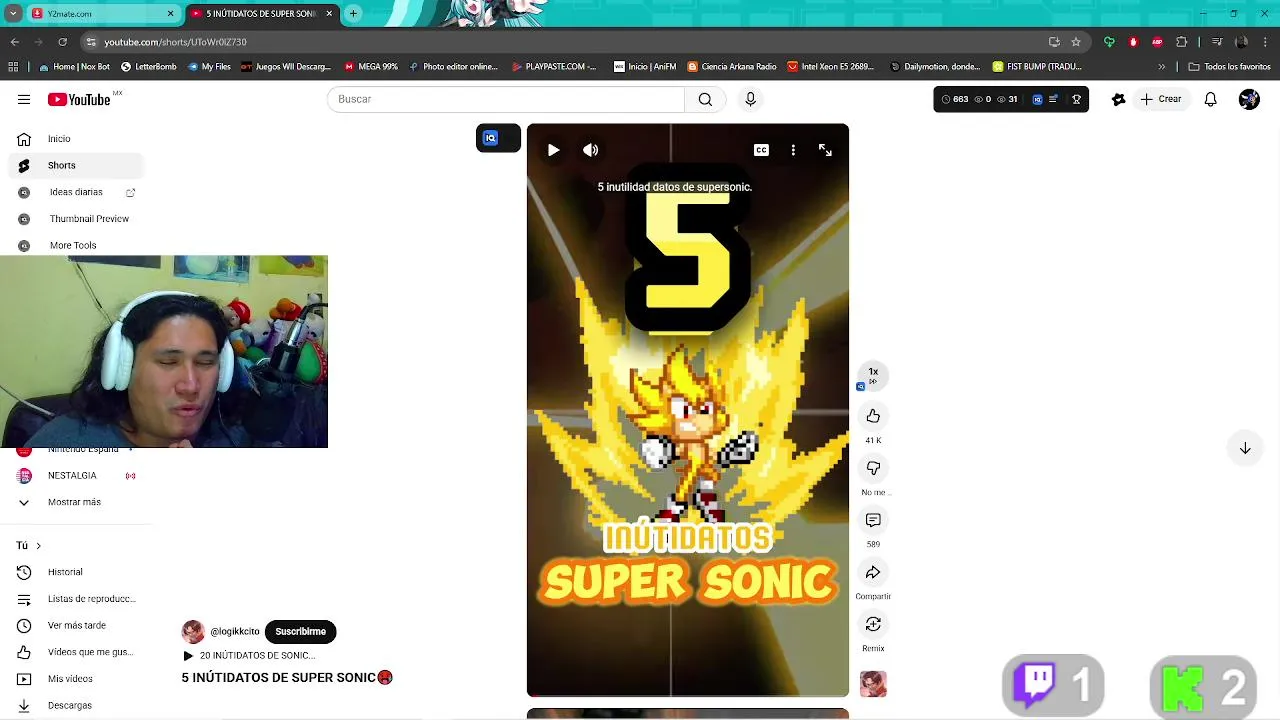Screen dimensions: 1280x720
Task: Open Mis videos
Action: pyautogui.click(x=76, y=679)
